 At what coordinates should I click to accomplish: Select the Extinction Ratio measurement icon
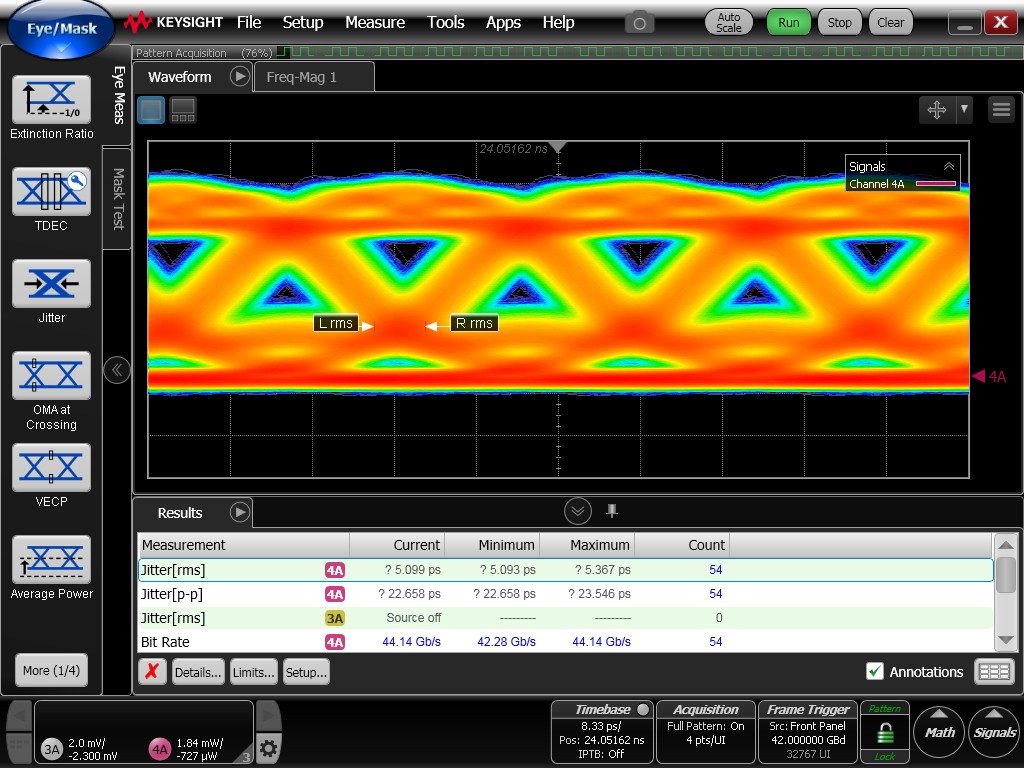point(51,99)
